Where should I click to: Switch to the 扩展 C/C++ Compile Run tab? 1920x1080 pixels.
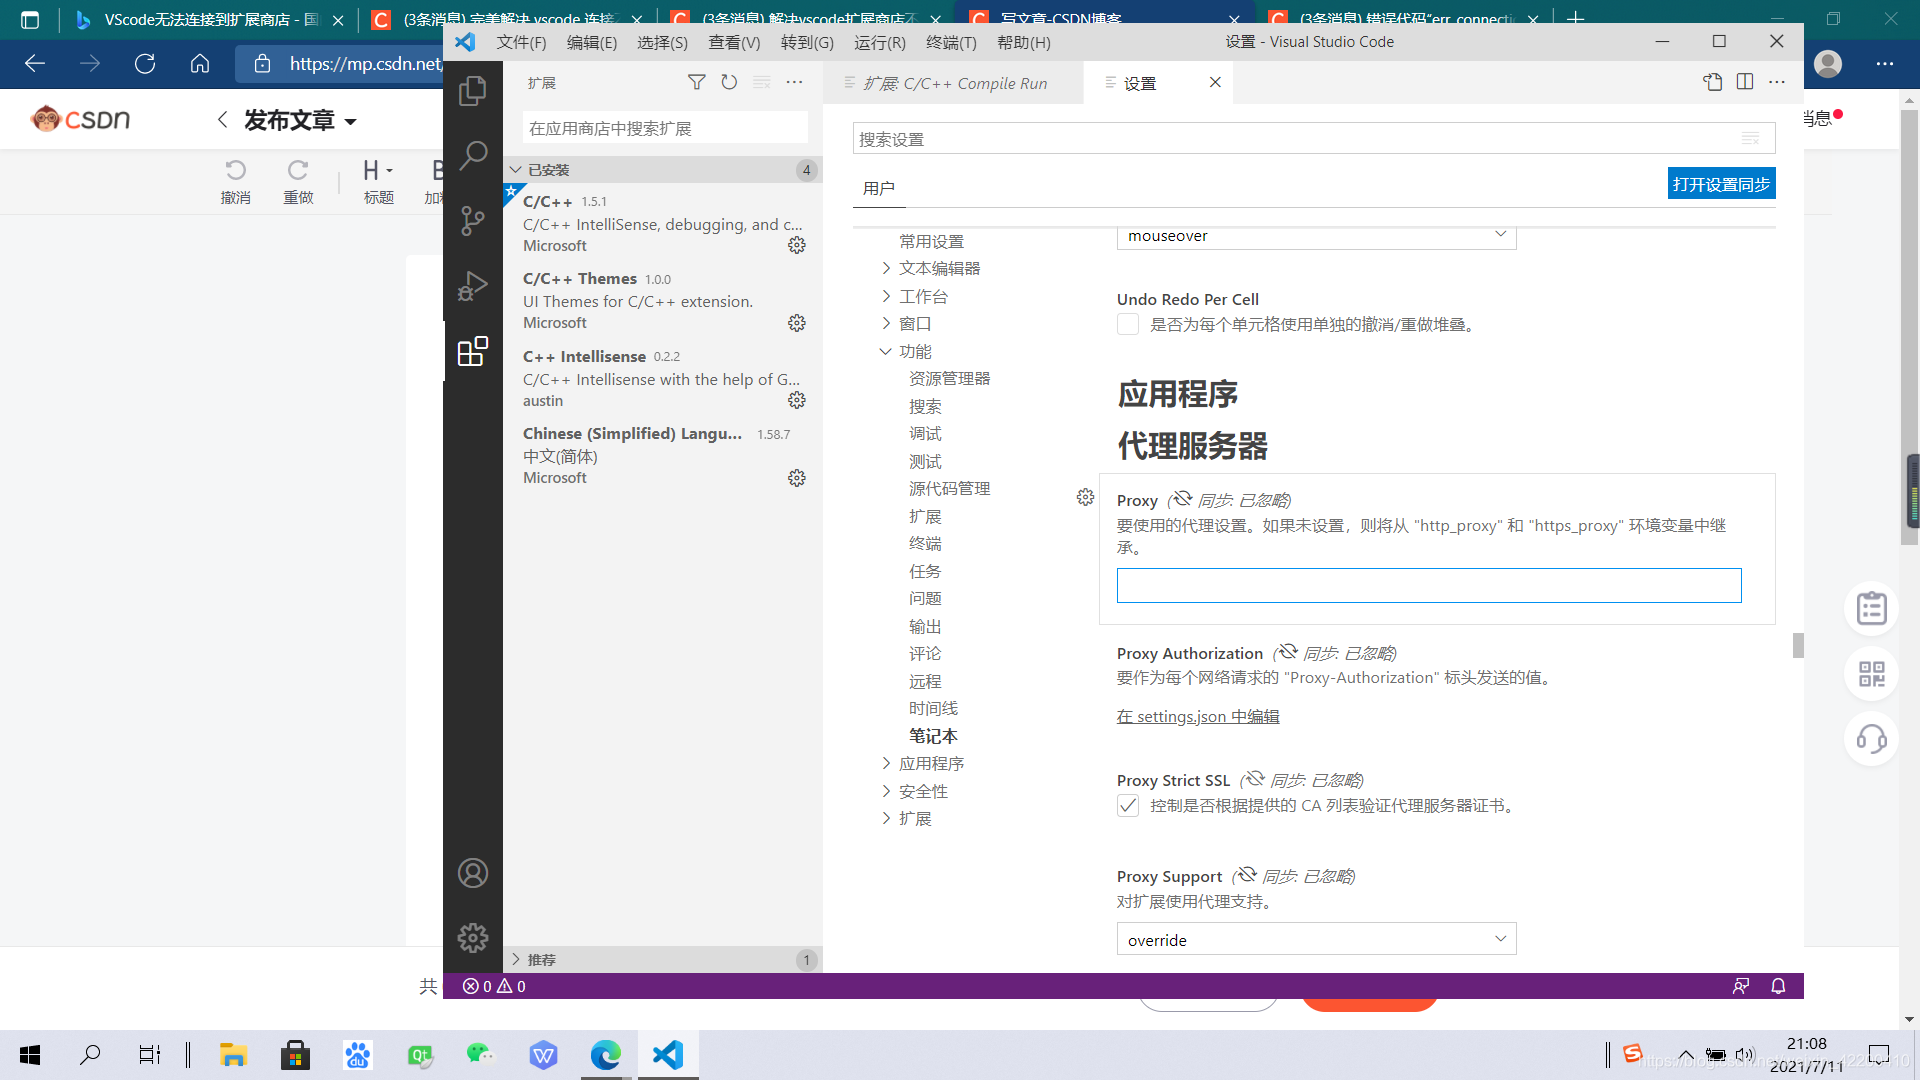click(955, 83)
